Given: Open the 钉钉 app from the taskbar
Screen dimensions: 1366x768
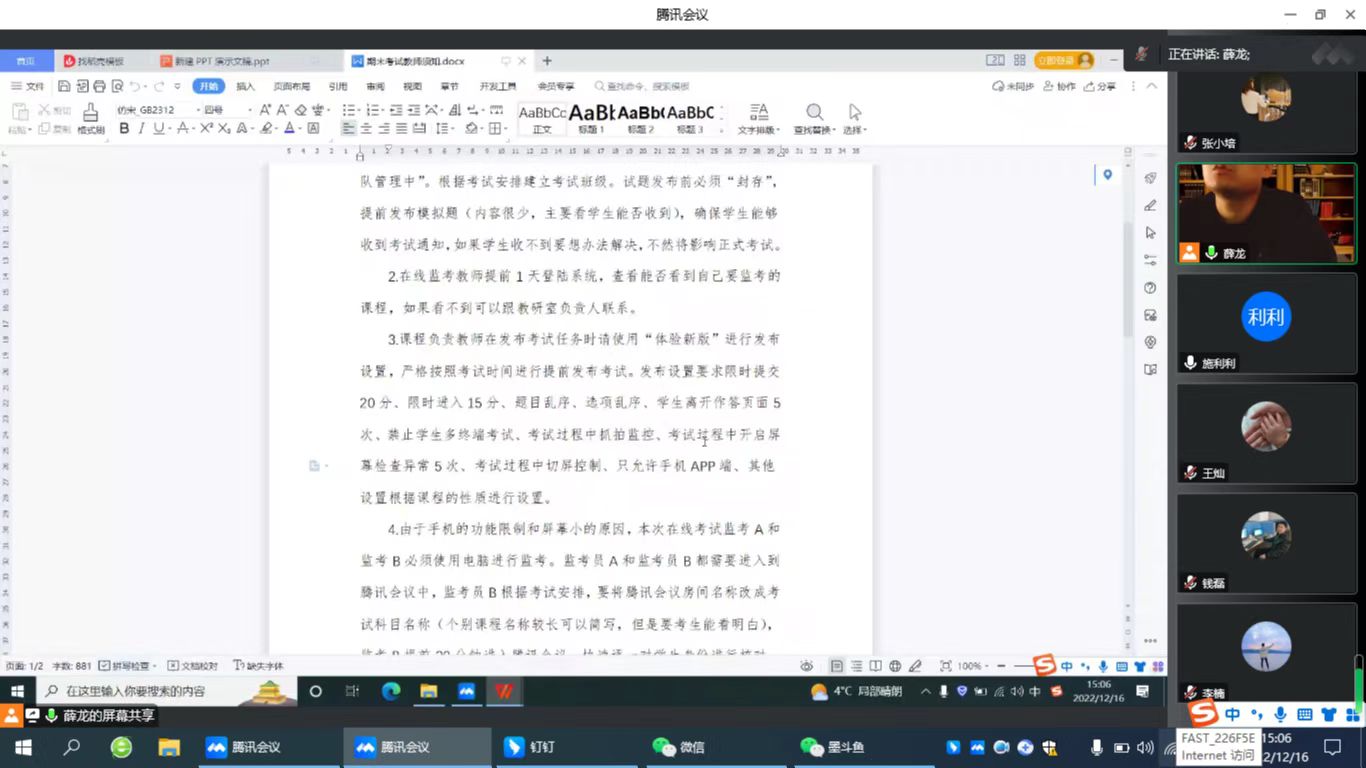Looking at the screenshot, I should tap(530, 747).
